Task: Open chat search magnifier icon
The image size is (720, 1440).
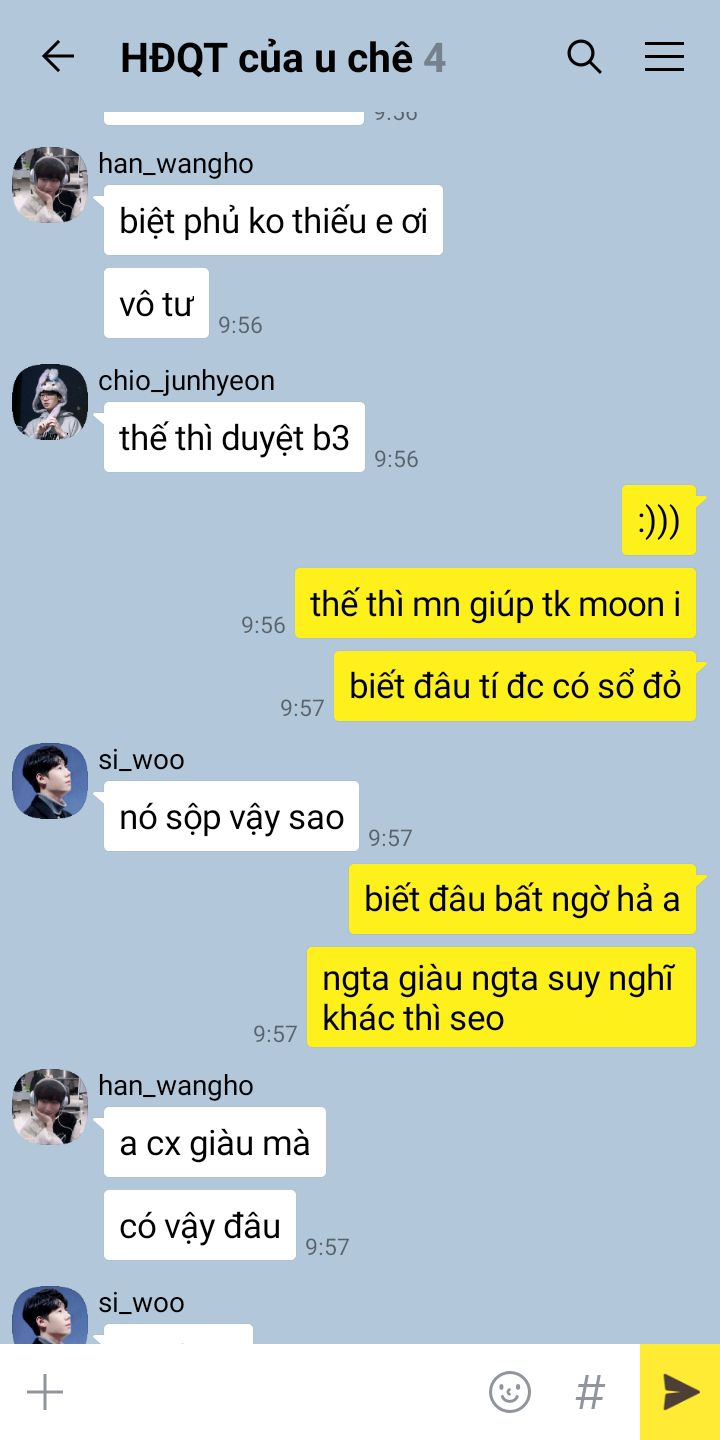Action: click(x=584, y=57)
